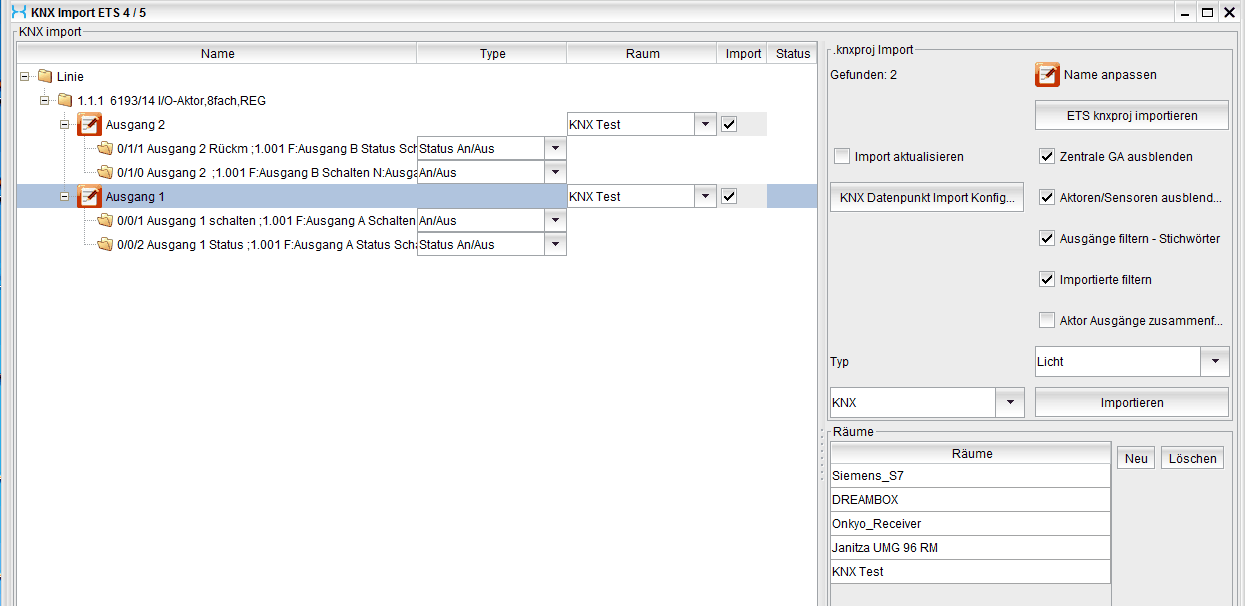1245x606 pixels.
Task: Collapse the Ausgang 1 node
Action: pos(64,196)
